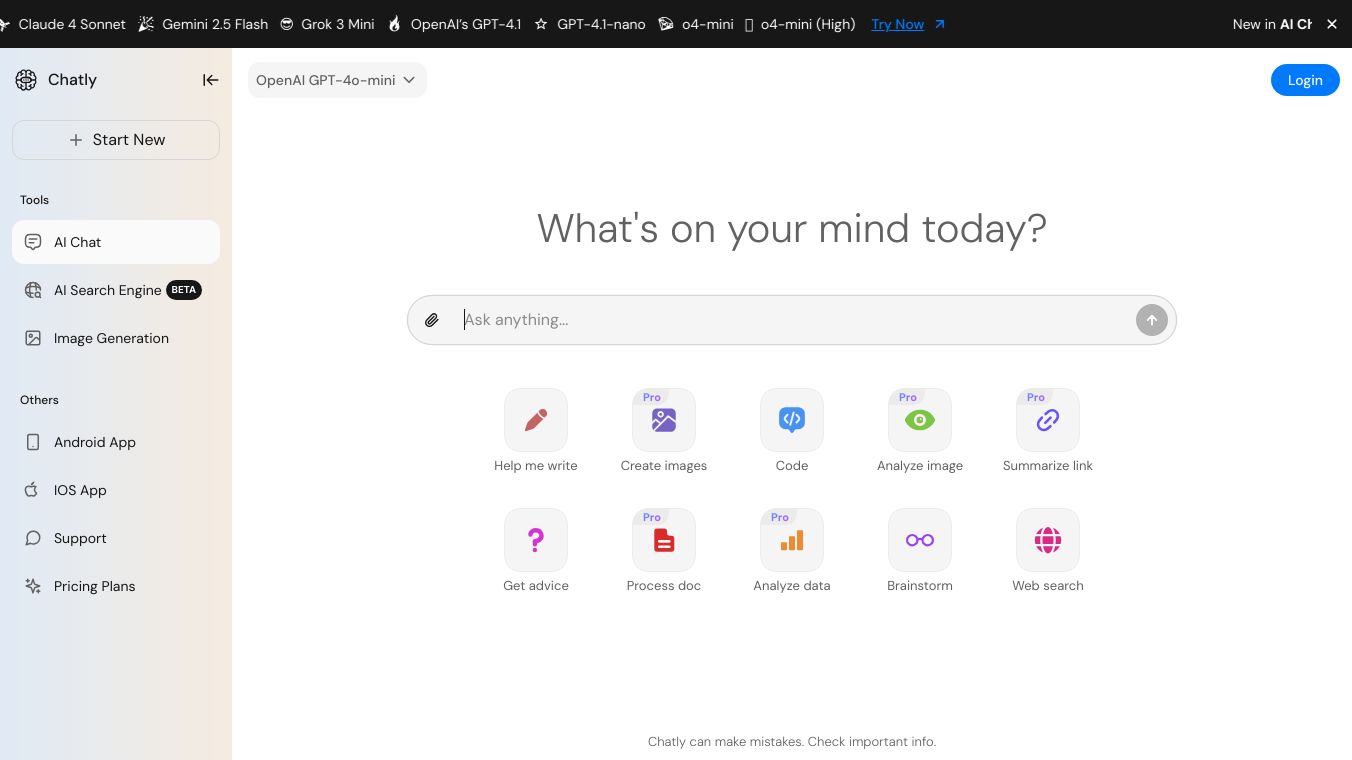The height and width of the screenshot is (760, 1352).
Task: Click the Grok 3 Mini banner text
Action: pyautogui.click(x=338, y=24)
